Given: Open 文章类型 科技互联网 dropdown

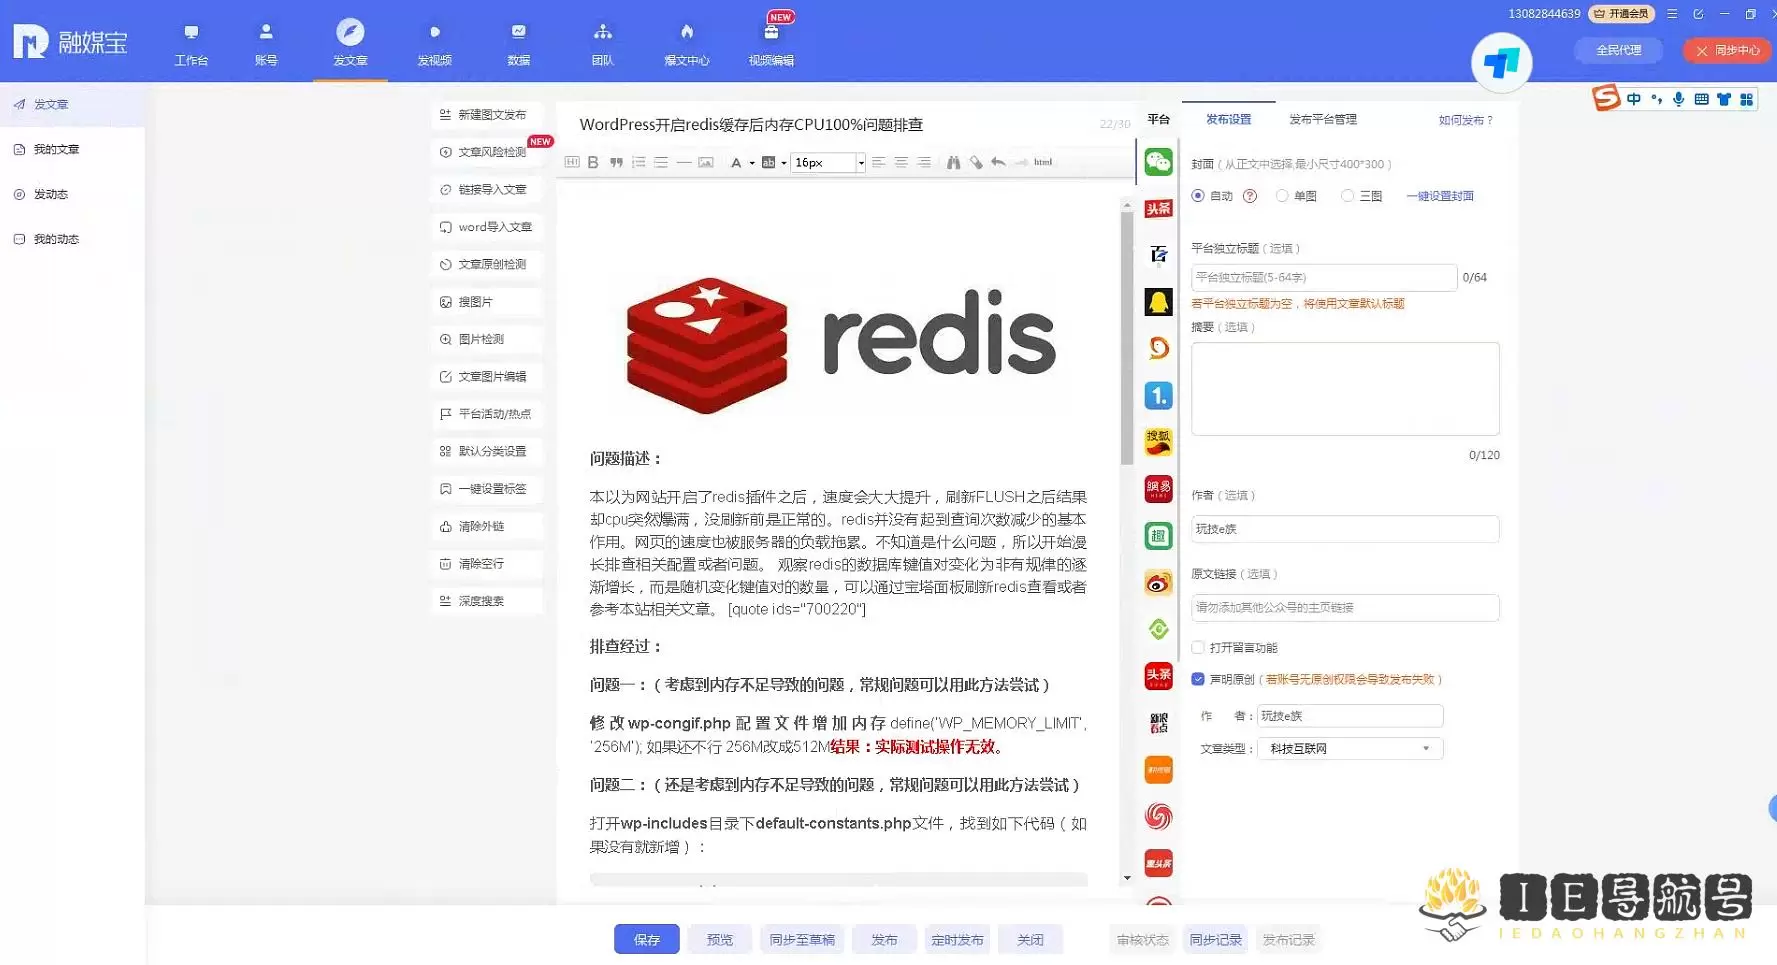Looking at the screenshot, I should point(1350,748).
